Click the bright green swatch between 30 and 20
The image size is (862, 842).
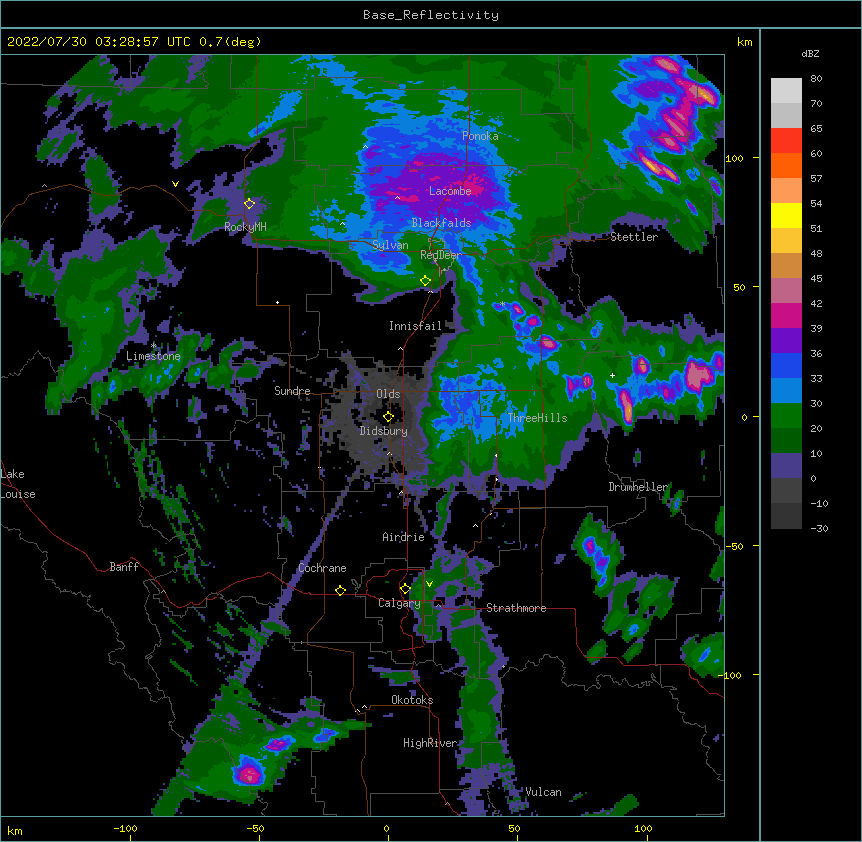[786, 416]
